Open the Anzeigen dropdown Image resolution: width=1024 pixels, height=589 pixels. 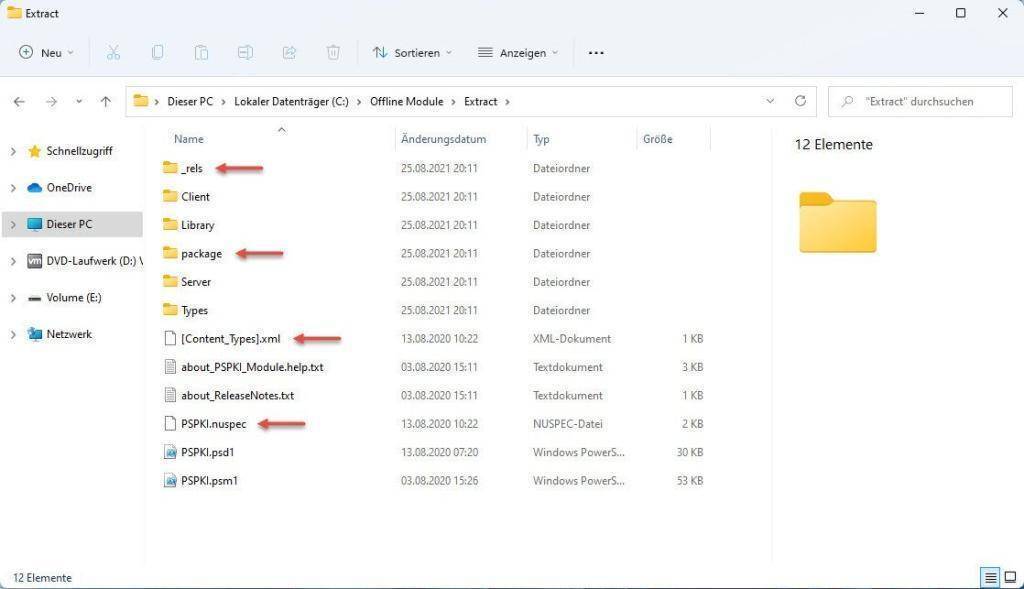tap(516, 52)
